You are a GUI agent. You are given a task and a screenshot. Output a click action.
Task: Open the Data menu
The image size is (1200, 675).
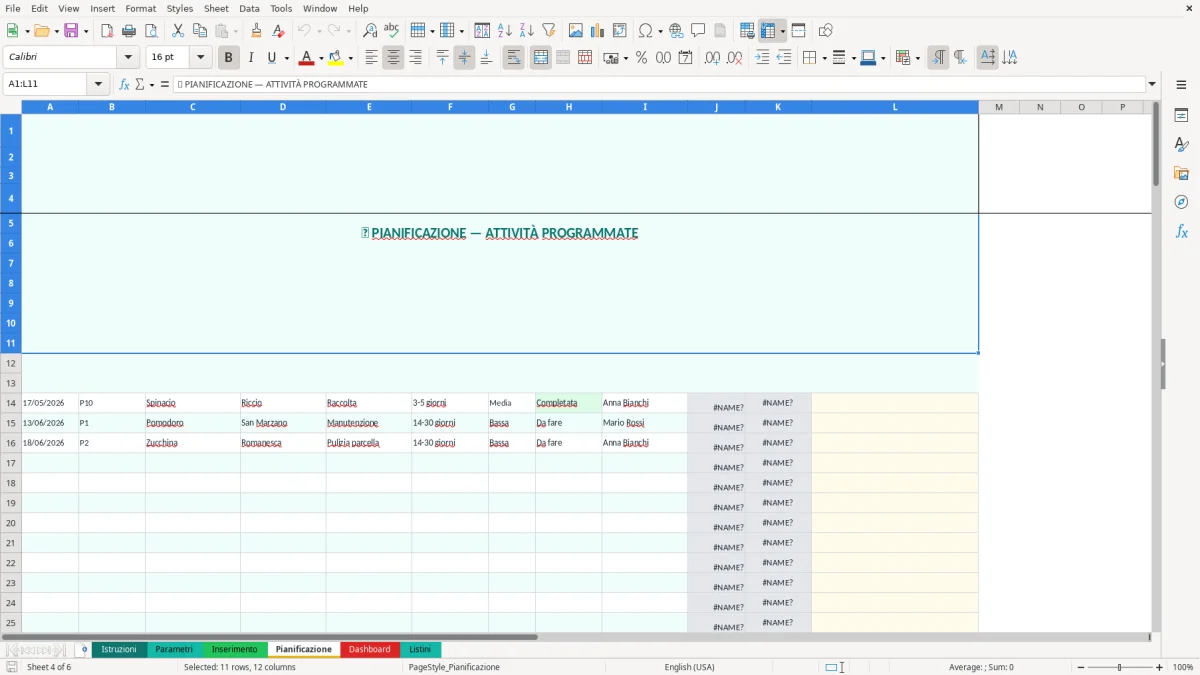(x=249, y=8)
